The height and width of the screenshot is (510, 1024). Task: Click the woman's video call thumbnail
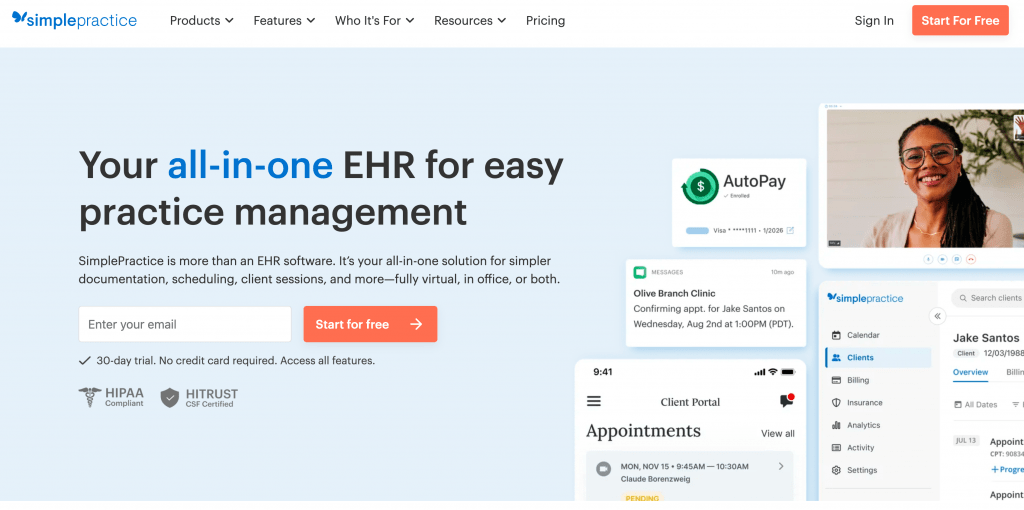pos(925,178)
